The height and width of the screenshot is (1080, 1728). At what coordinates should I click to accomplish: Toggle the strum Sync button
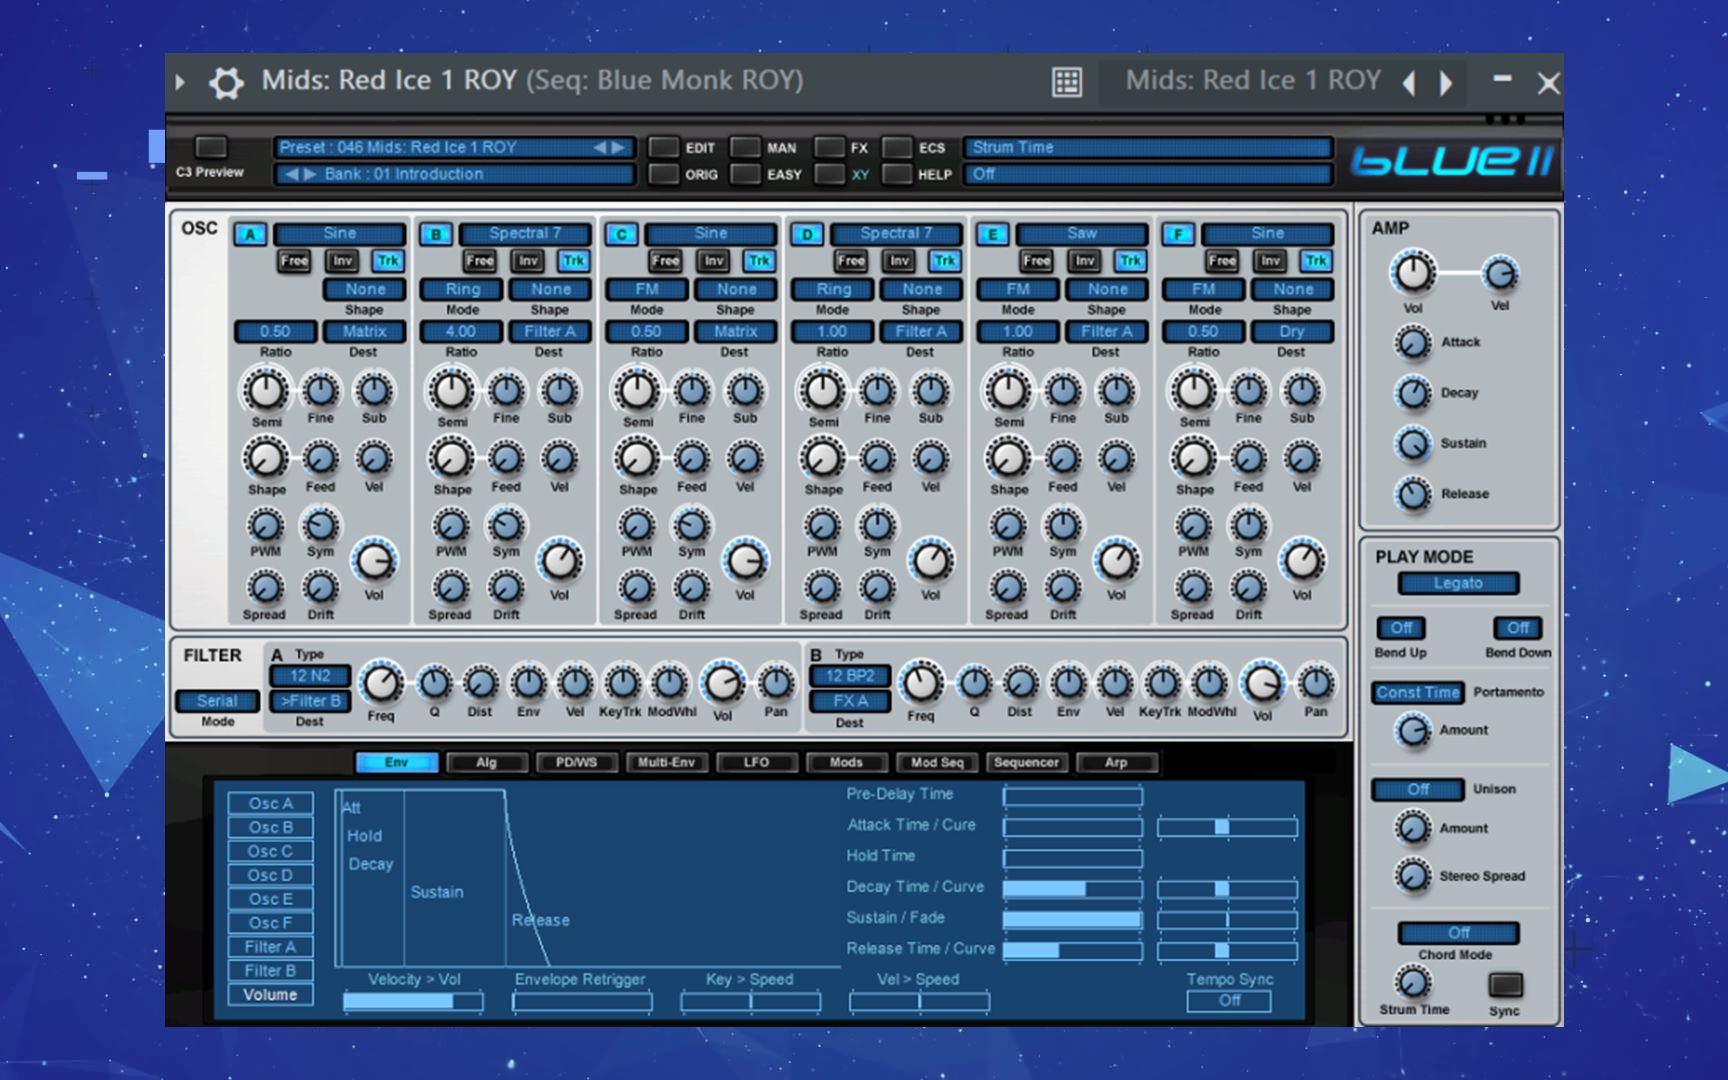pos(1505,985)
